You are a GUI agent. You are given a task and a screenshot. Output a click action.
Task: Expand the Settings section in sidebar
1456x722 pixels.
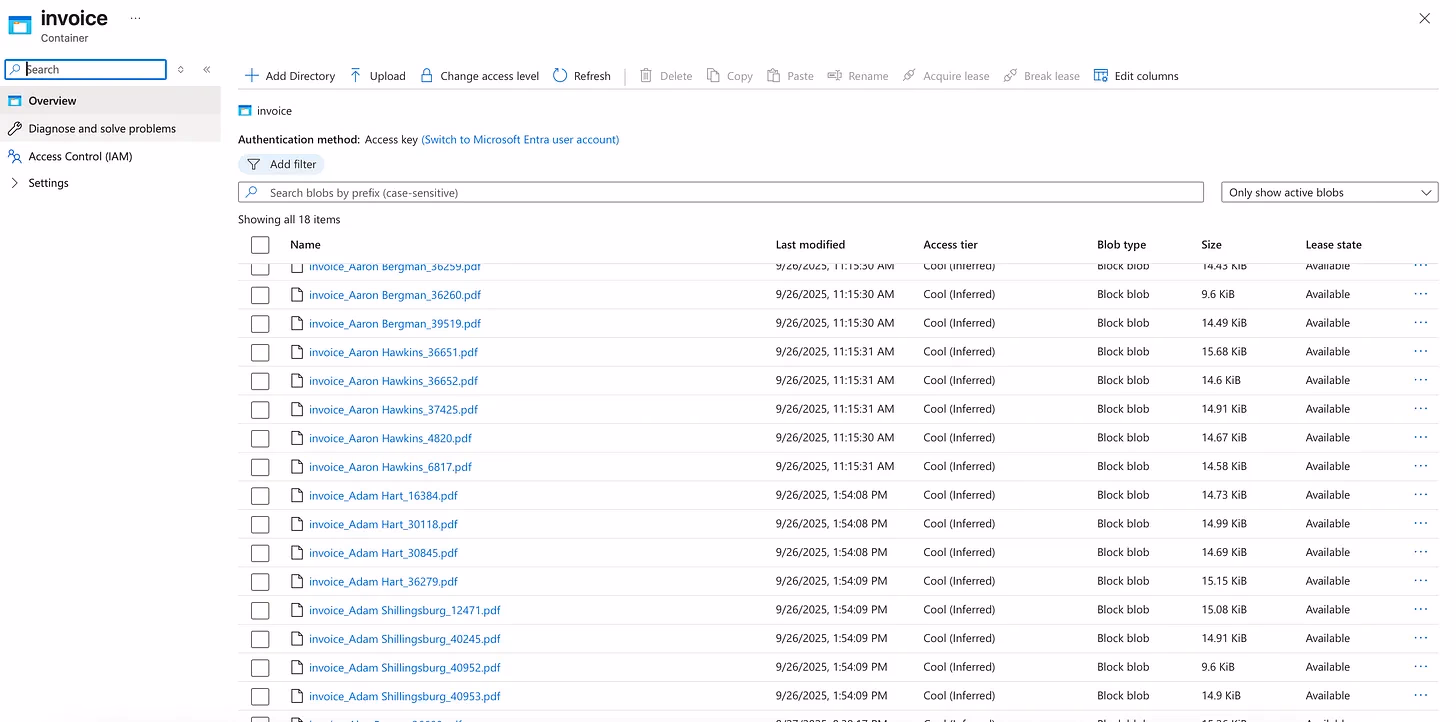(14, 183)
